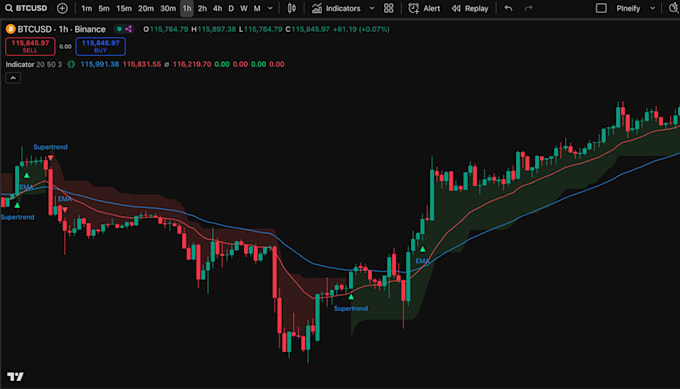Open the dropdown arrow next to Indicators
The image size is (680, 389).
click(372, 8)
